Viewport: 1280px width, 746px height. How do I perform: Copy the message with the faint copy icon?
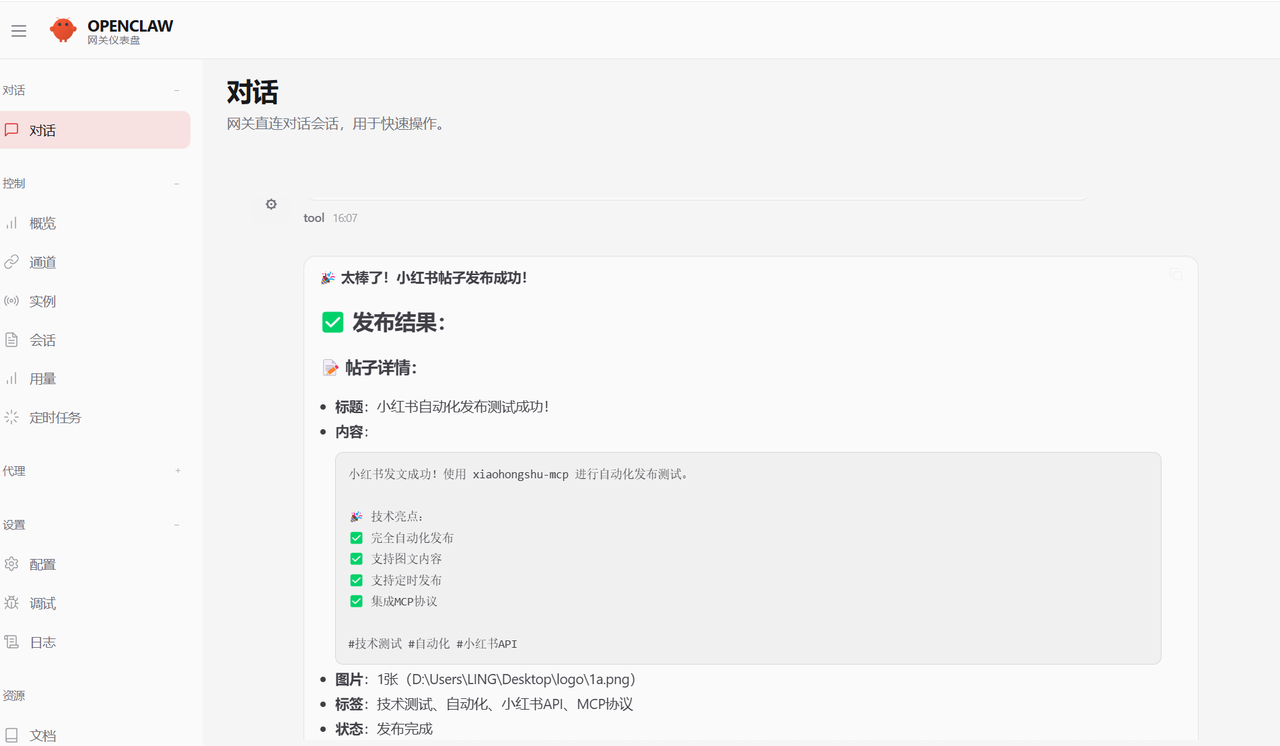point(1176,274)
